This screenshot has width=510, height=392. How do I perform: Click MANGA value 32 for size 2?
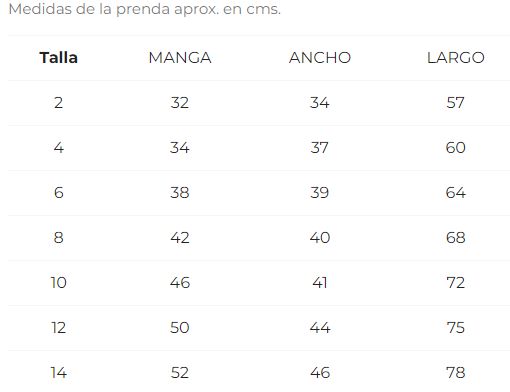[x=180, y=103]
